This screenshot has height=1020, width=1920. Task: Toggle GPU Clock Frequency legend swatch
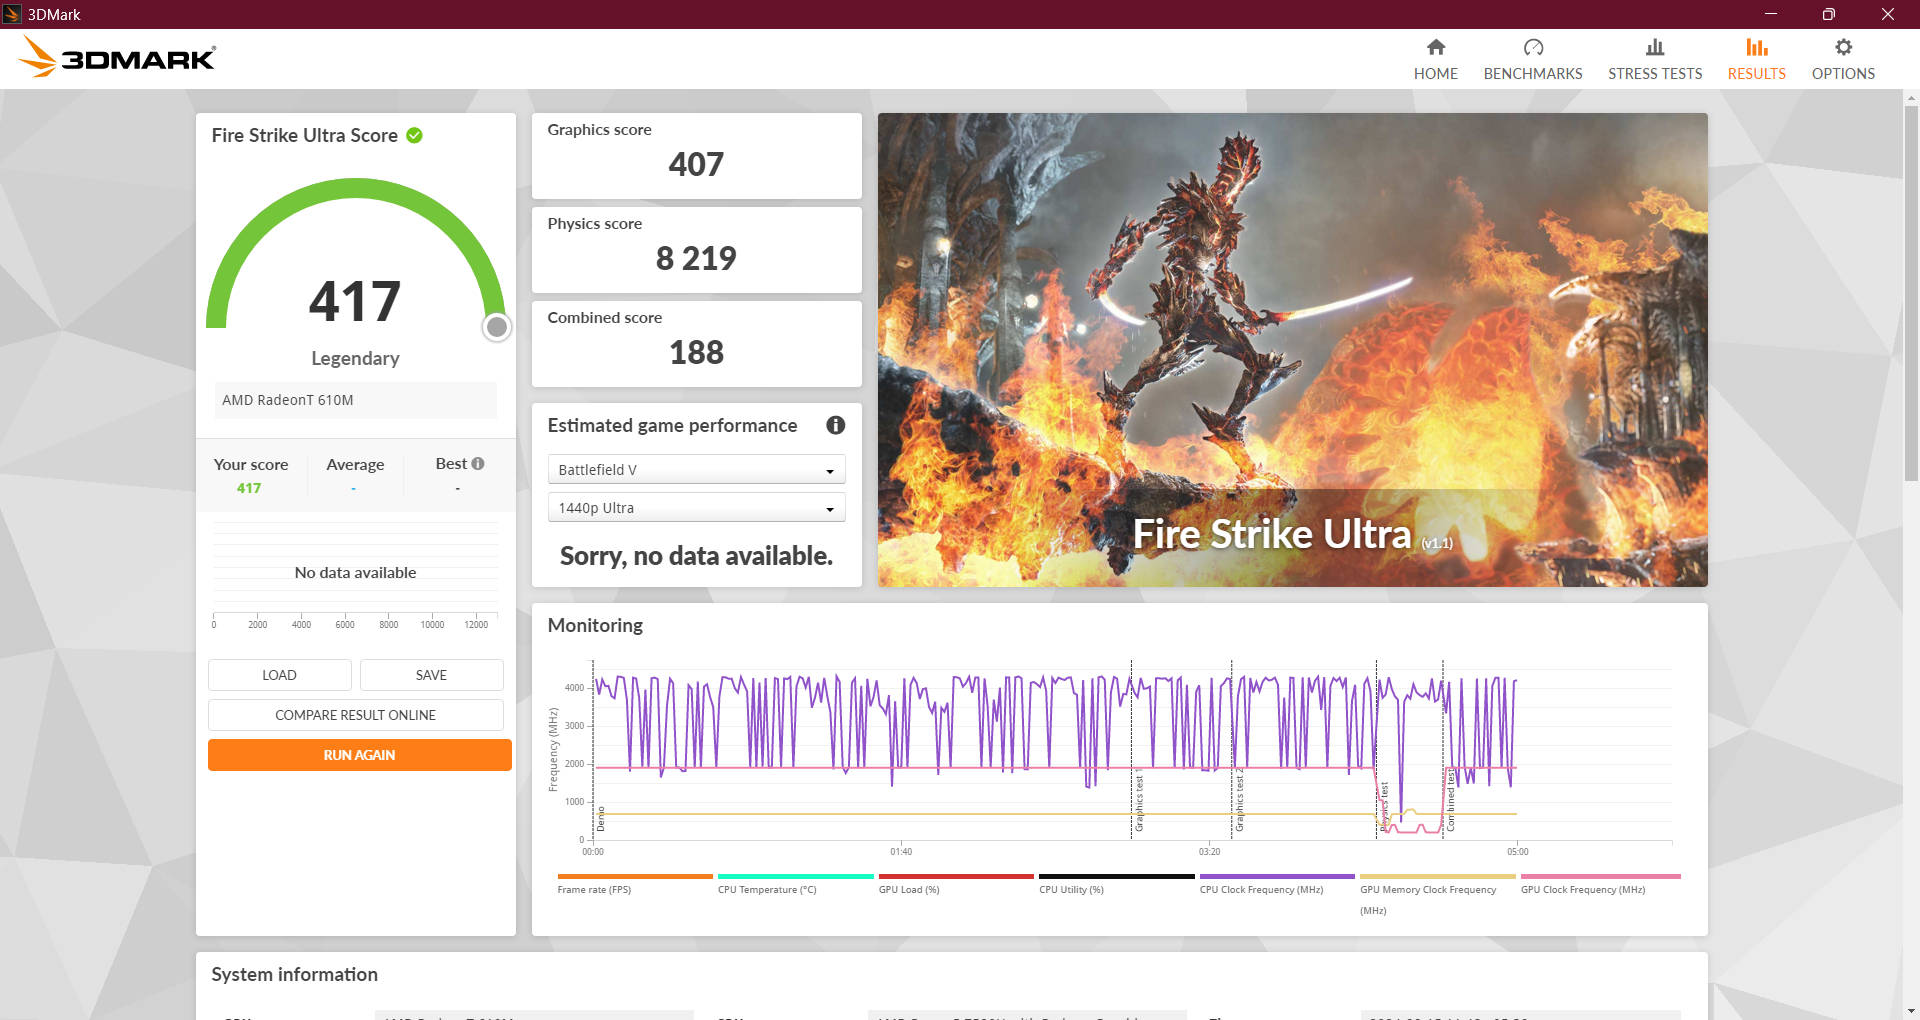coord(1600,877)
